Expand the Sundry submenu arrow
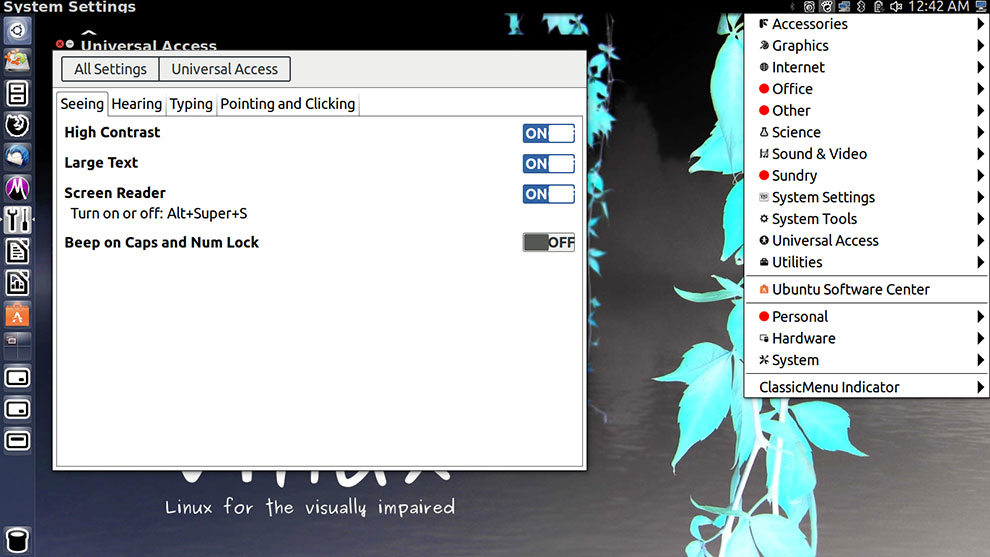The height and width of the screenshot is (557, 990). tap(980, 176)
